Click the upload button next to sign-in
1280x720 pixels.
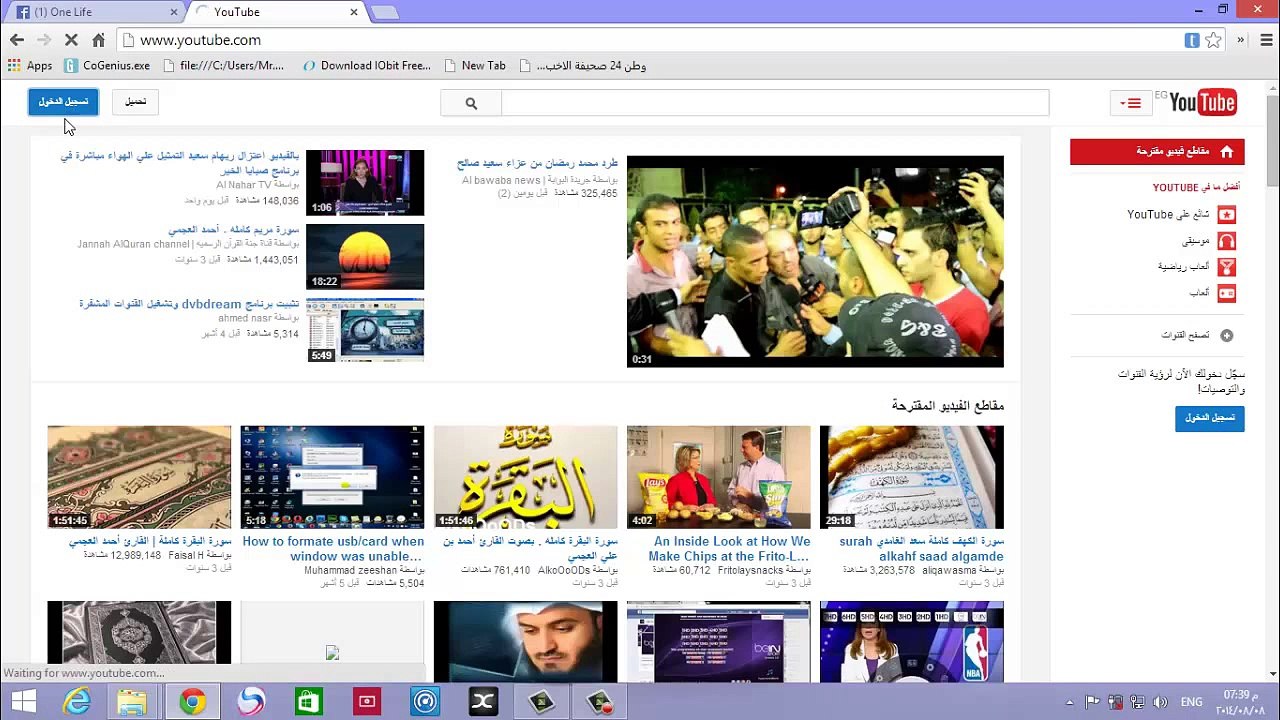135,102
